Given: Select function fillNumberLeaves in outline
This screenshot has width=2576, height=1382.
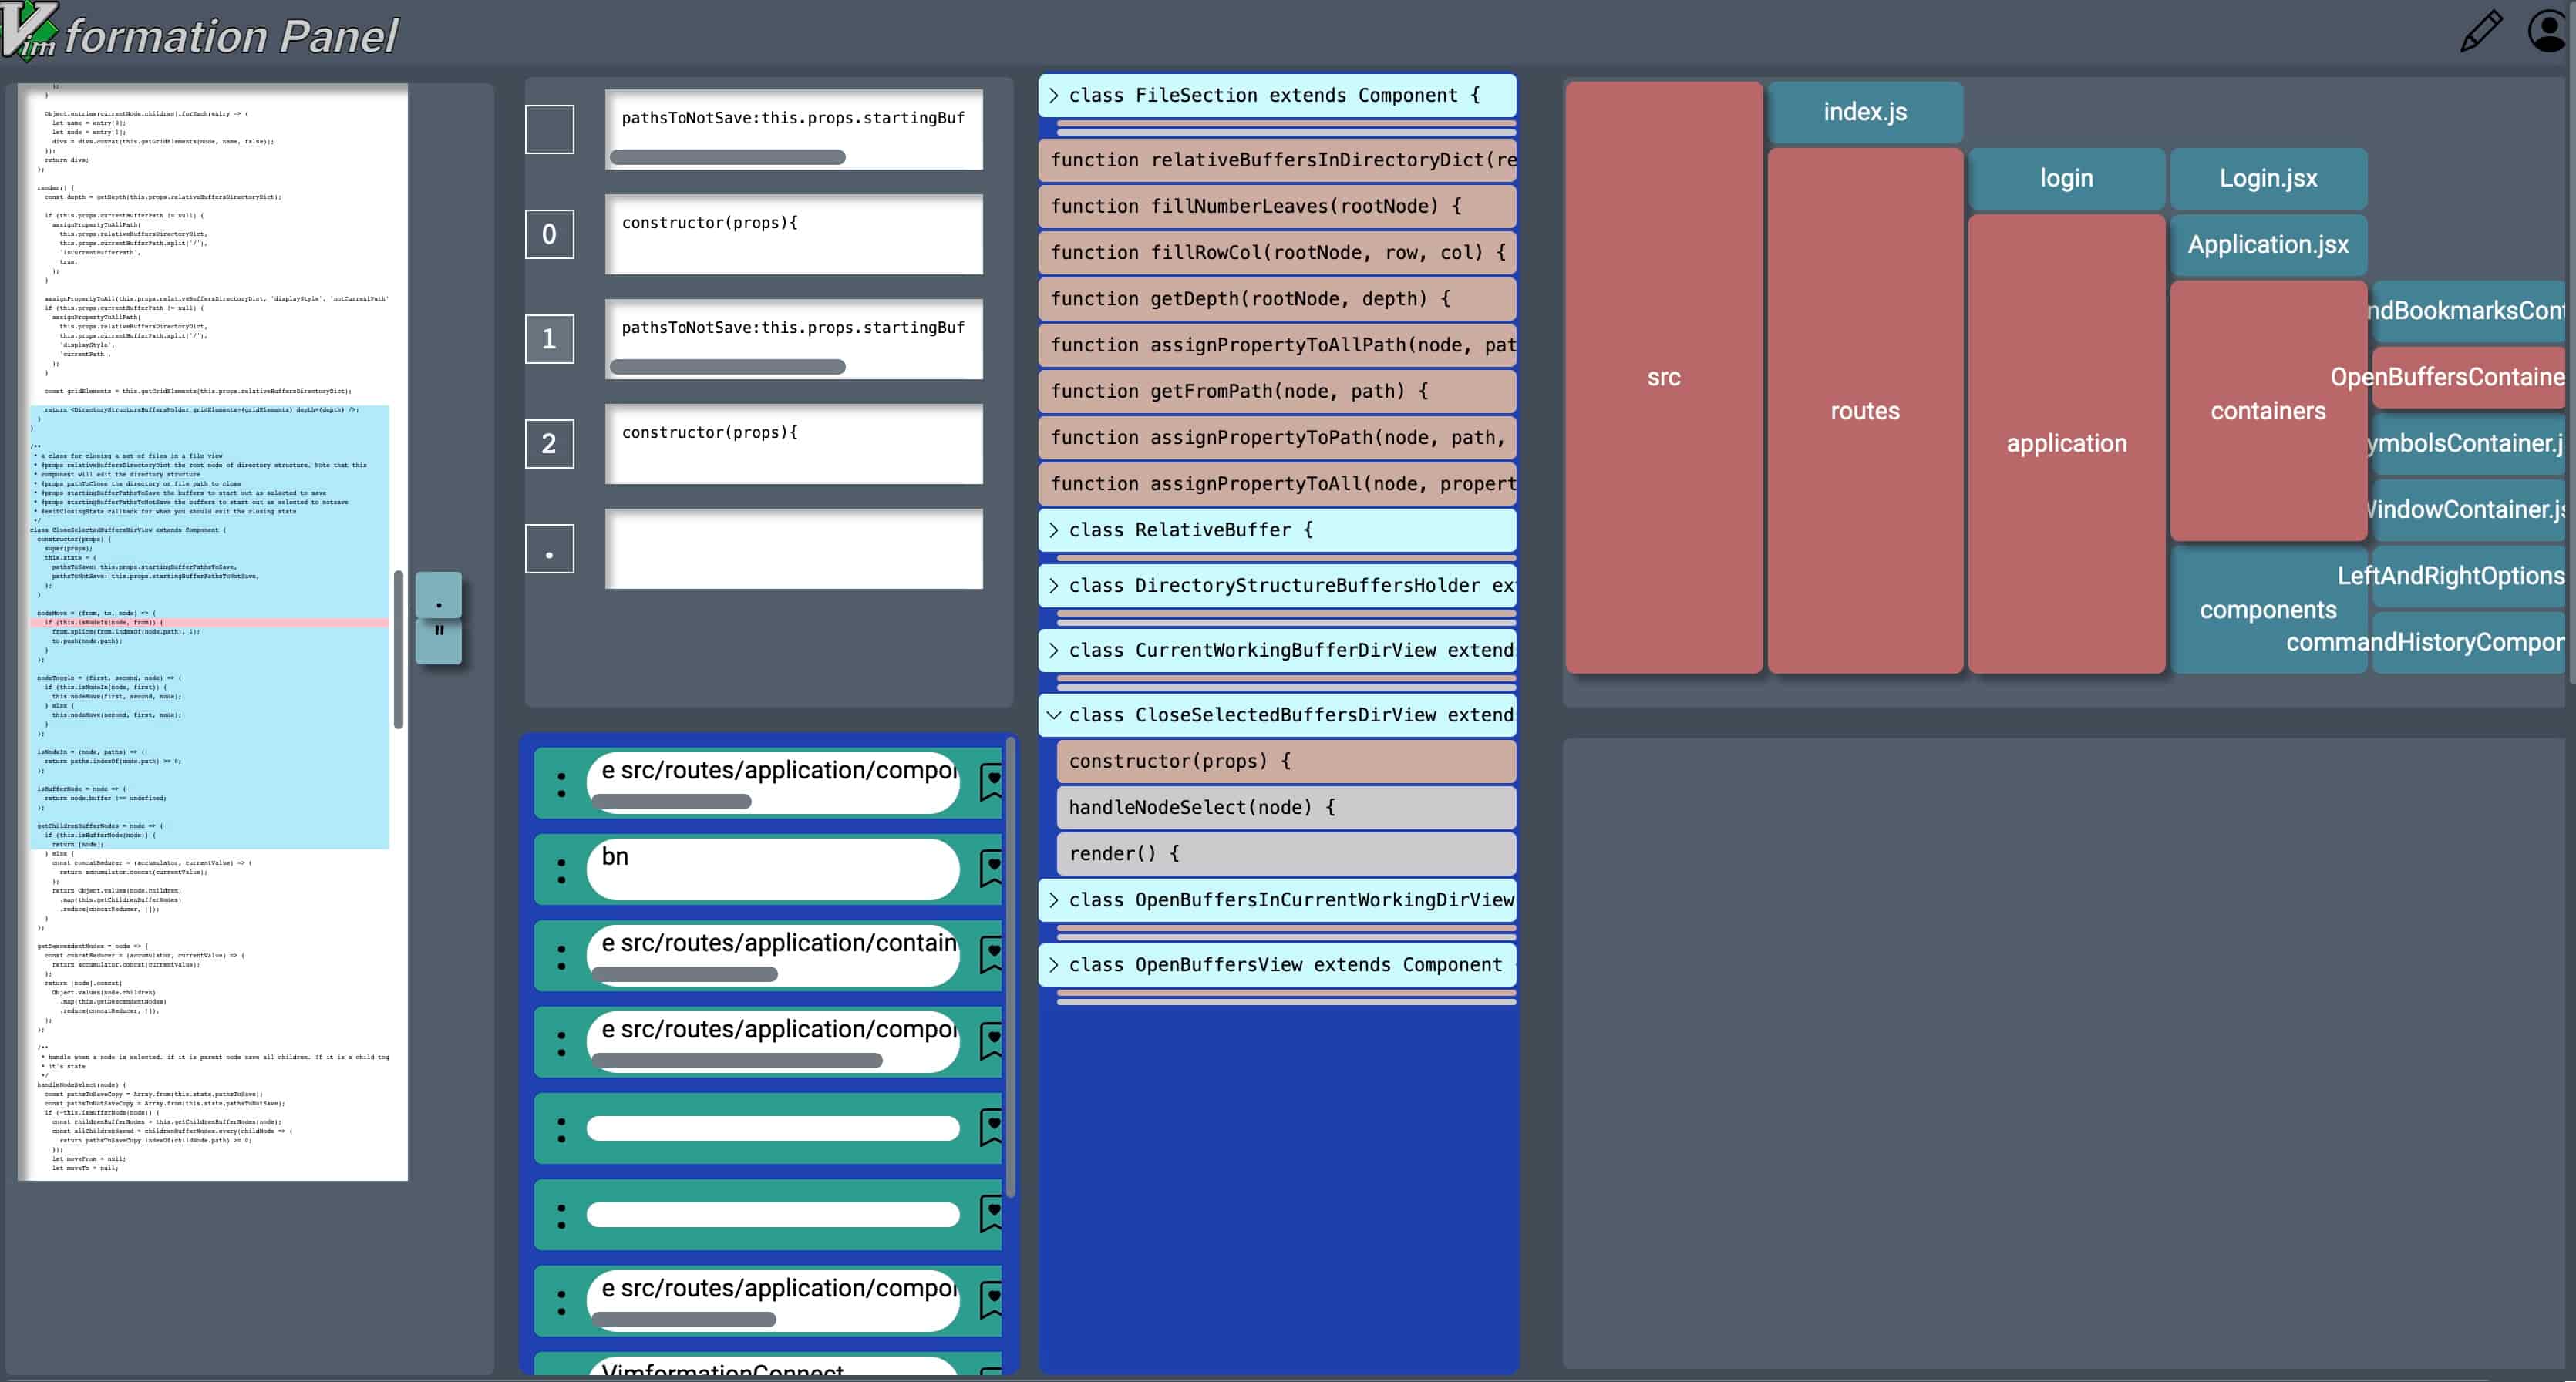Looking at the screenshot, I should (x=1277, y=206).
